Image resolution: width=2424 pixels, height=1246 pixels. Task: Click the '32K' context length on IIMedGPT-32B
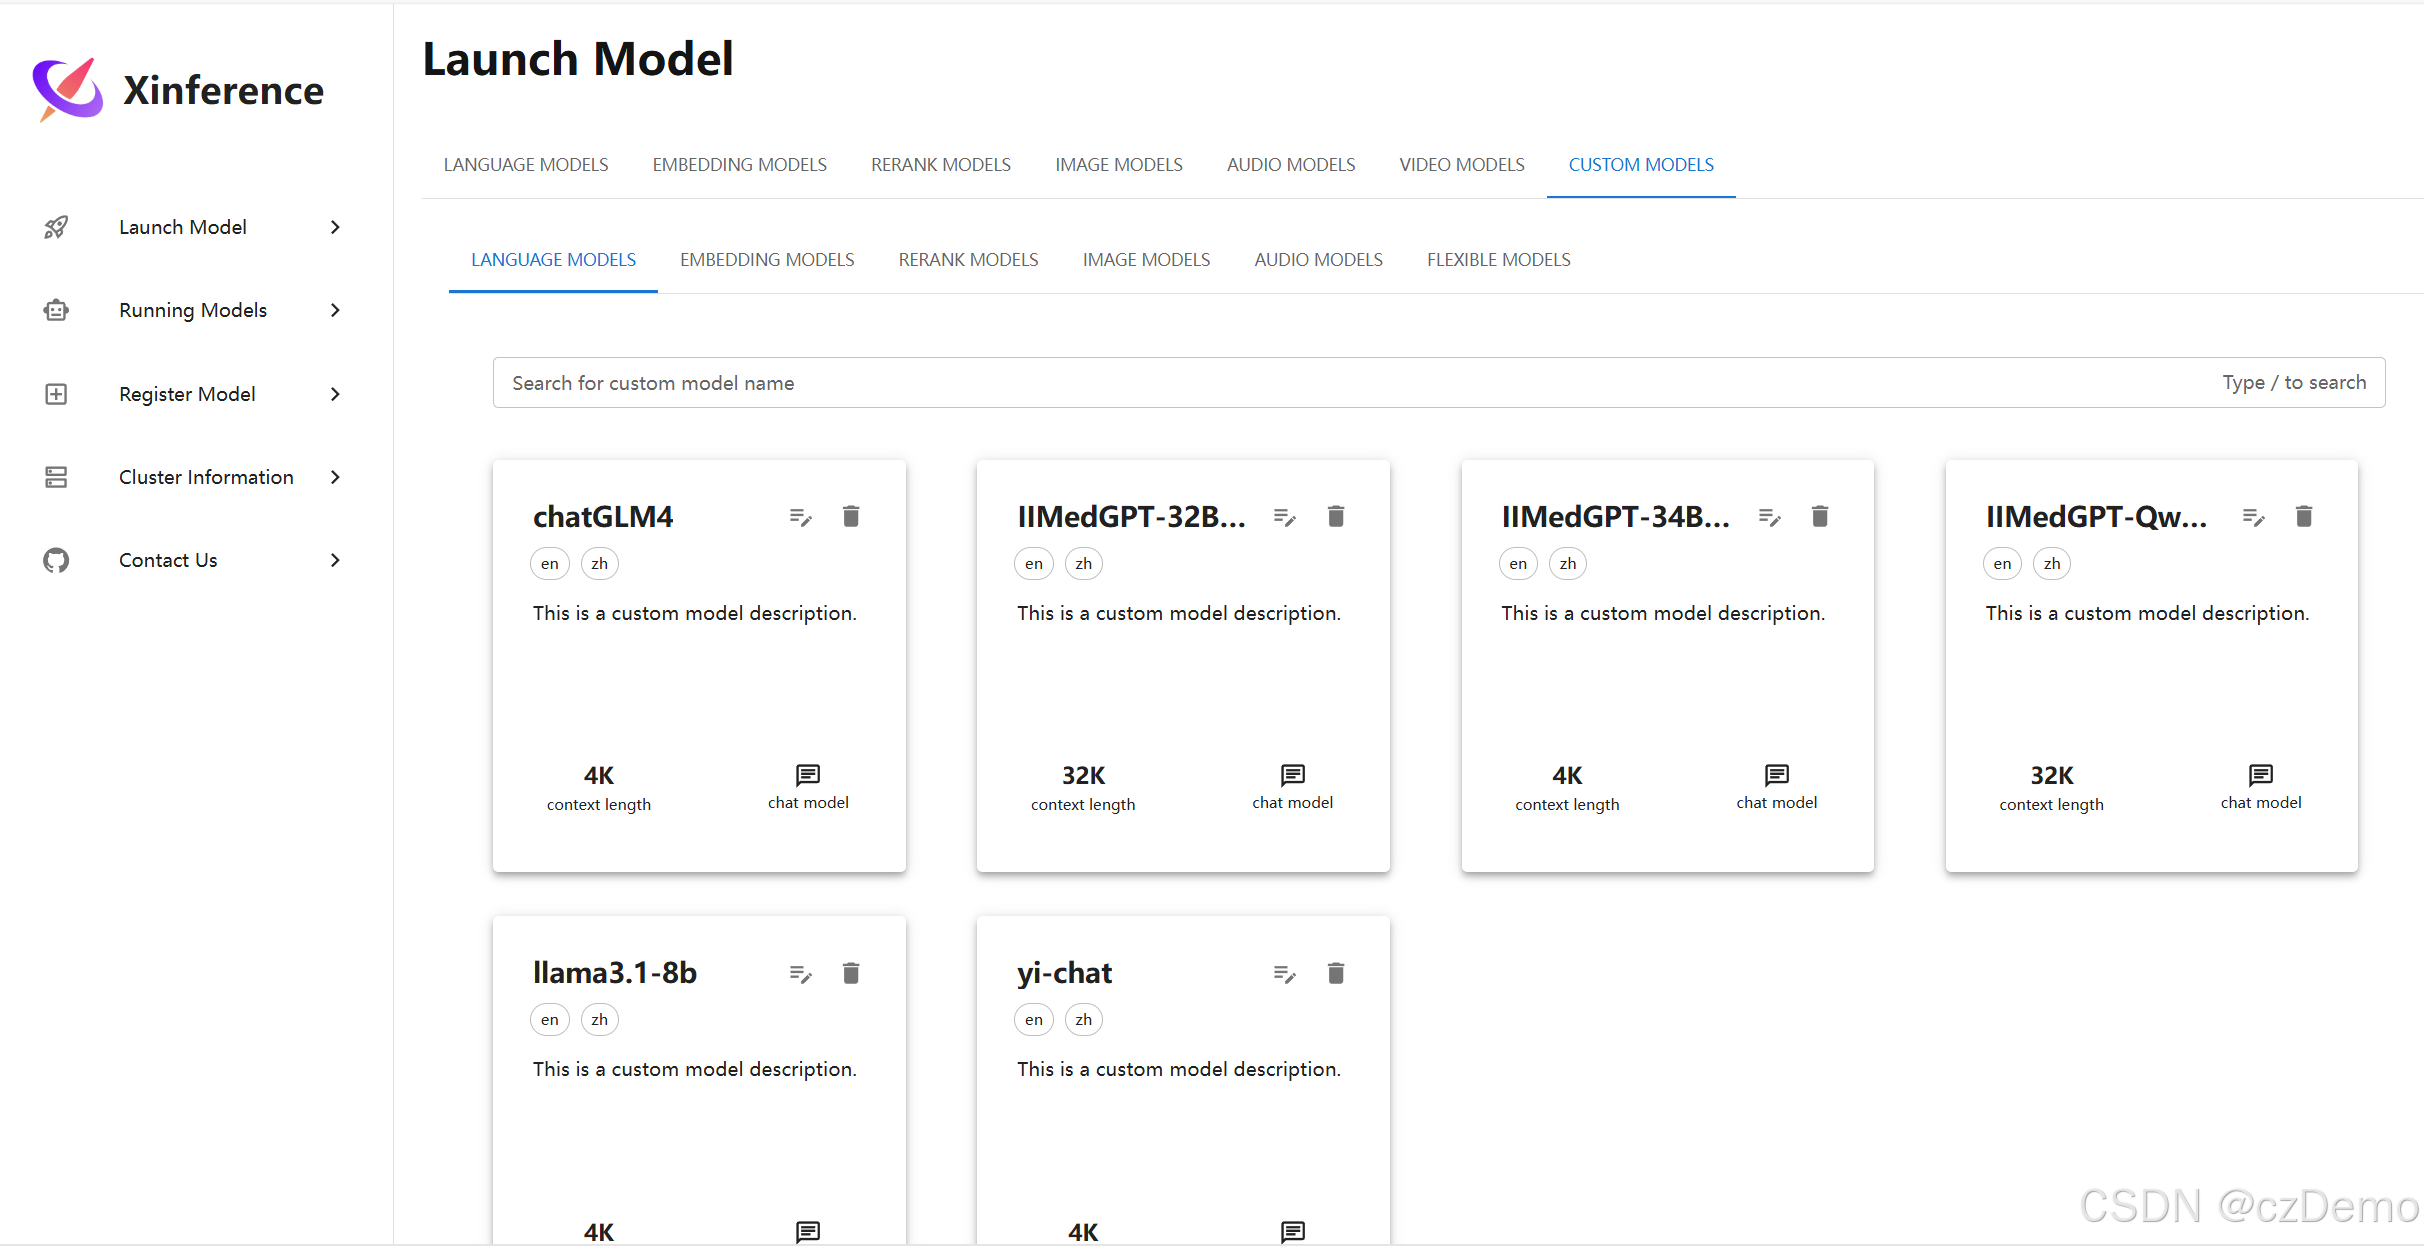pyautogui.click(x=1083, y=776)
